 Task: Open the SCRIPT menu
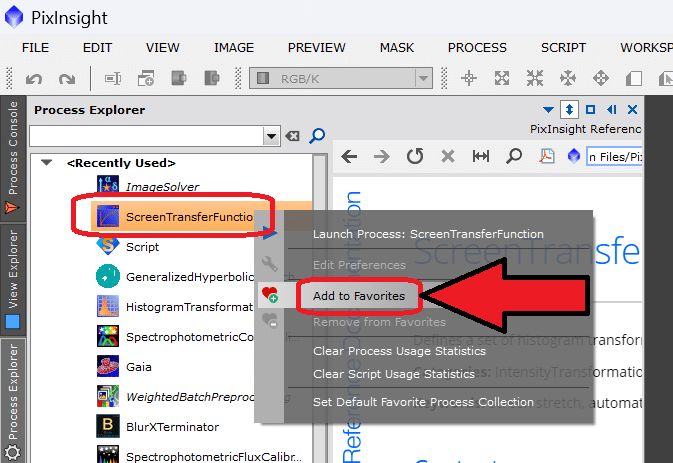pos(564,48)
